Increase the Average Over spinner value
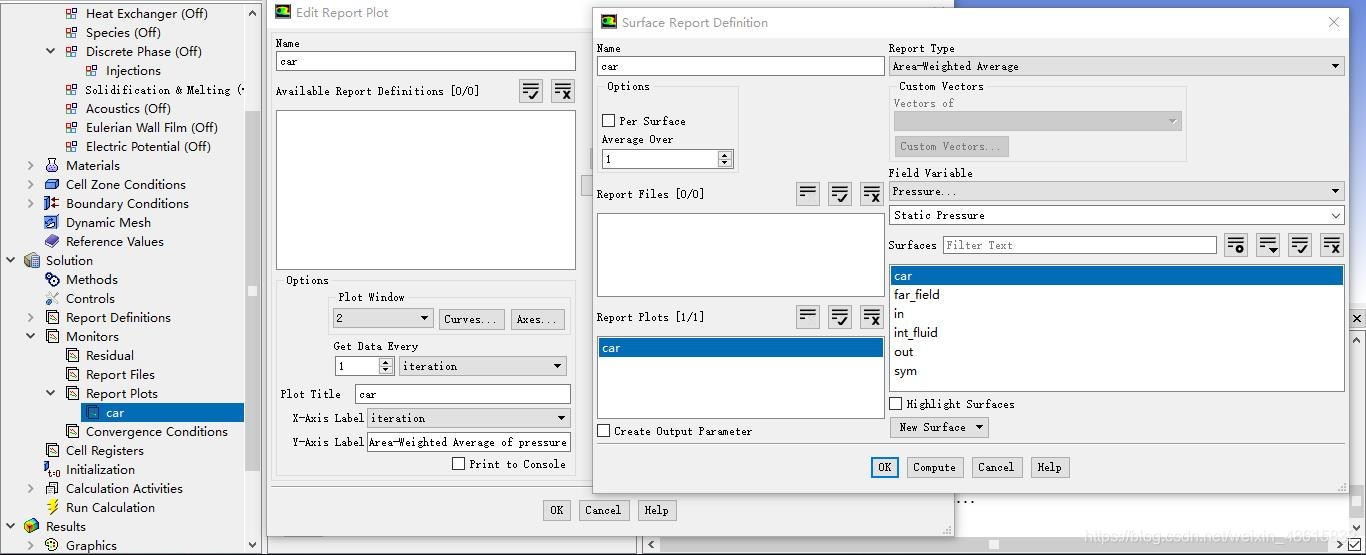 [725, 155]
